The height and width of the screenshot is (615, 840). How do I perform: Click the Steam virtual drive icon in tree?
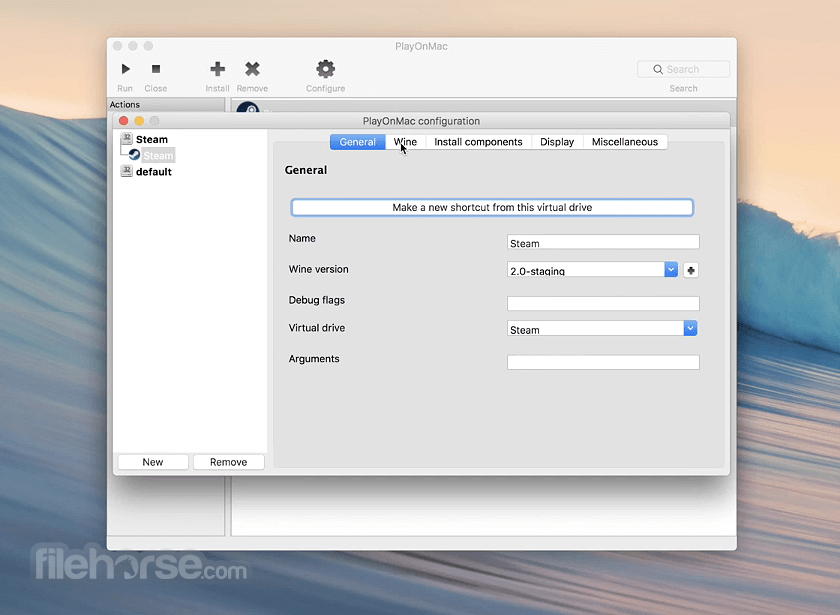(x=126, y=139)
